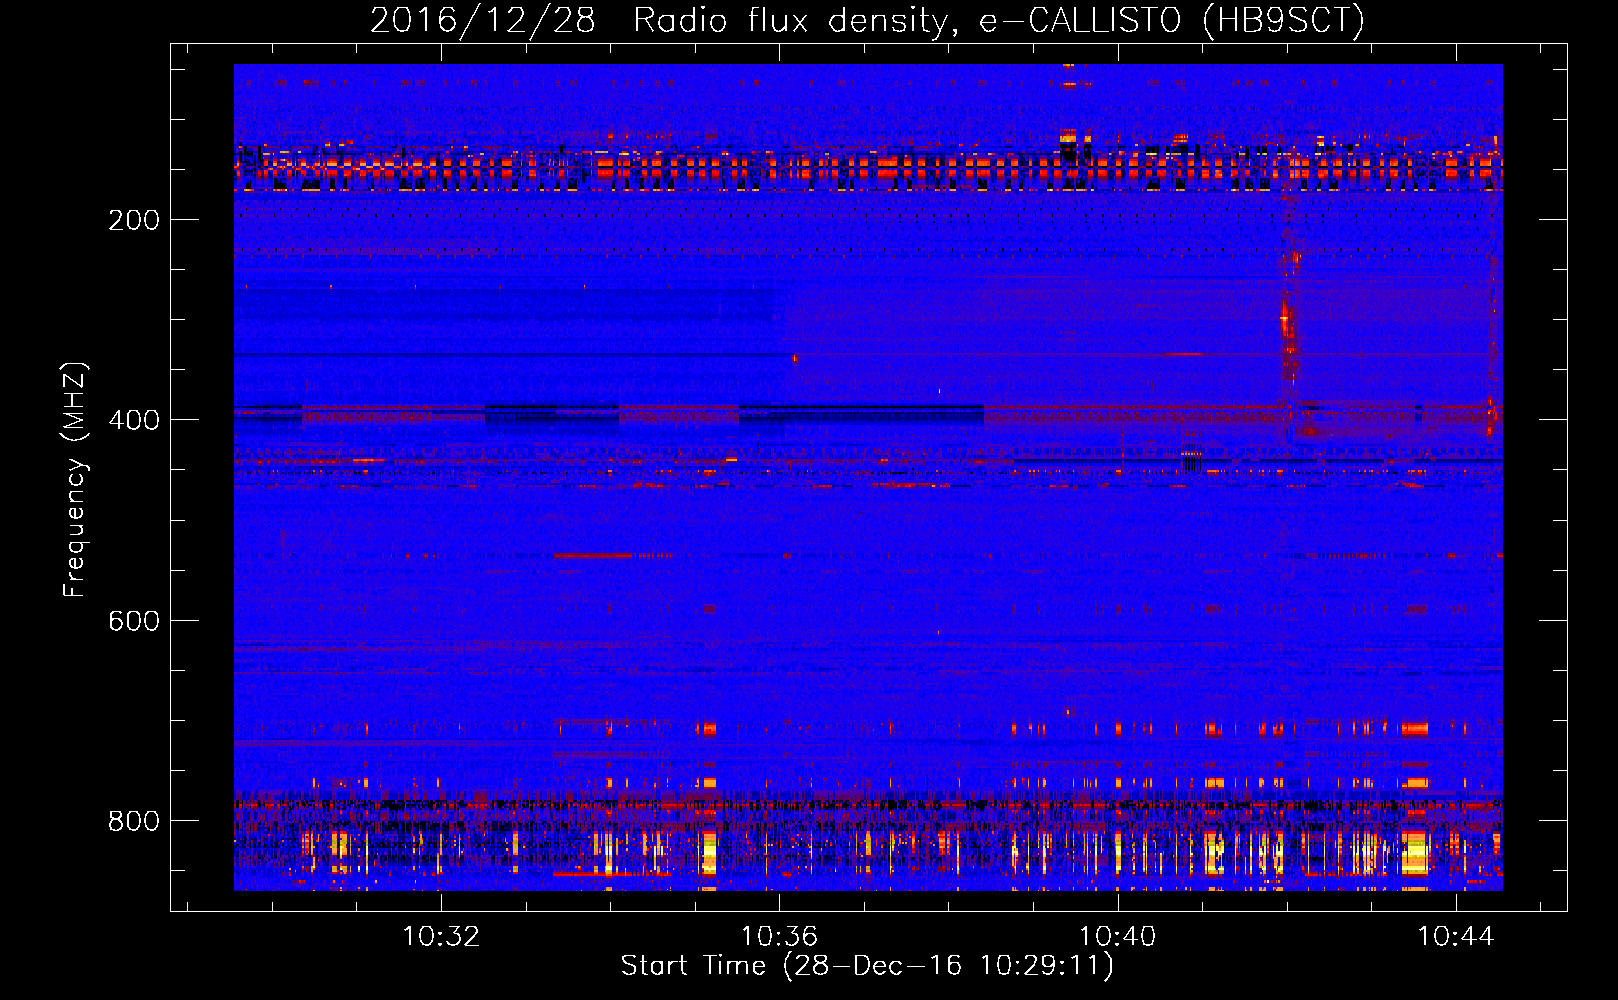
Task: Click the 10:44 time tick label
Action: (x=1456, y=937)
